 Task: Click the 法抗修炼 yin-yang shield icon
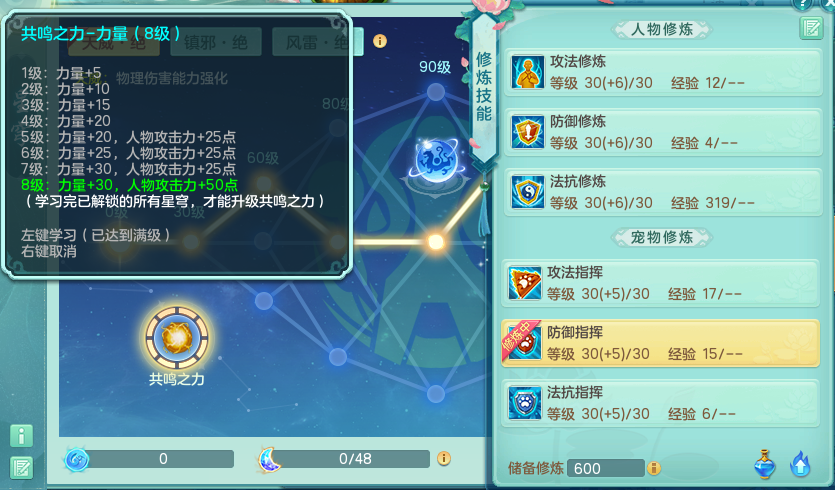527,192
